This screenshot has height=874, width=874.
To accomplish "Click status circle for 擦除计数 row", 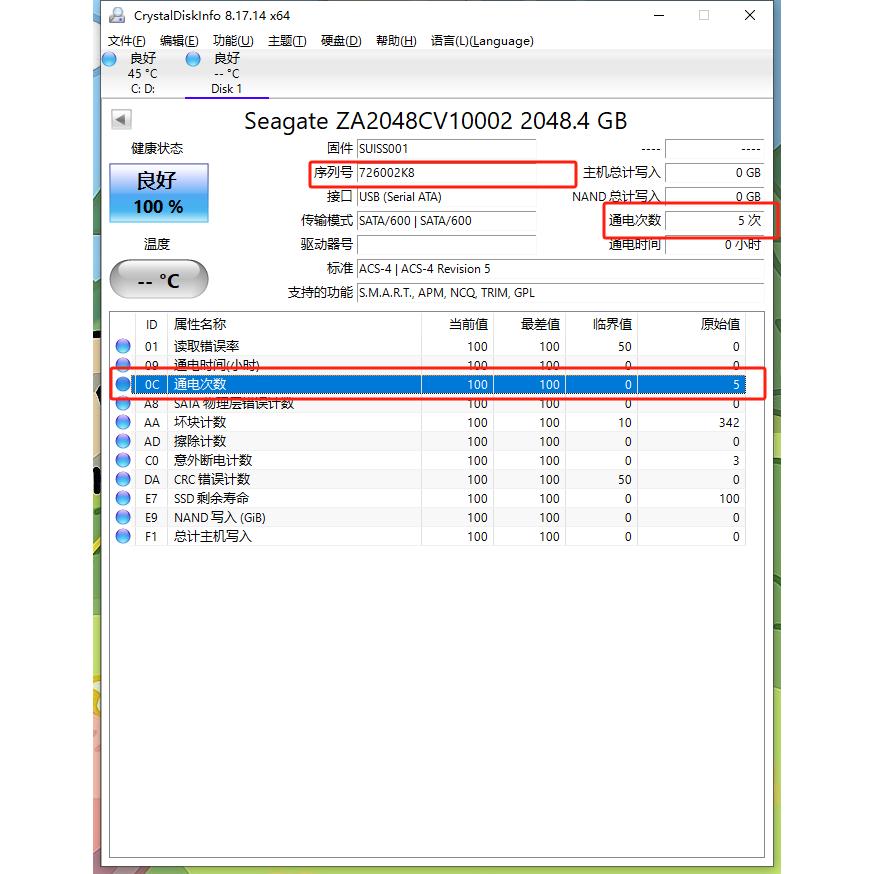I will (123, 441).
